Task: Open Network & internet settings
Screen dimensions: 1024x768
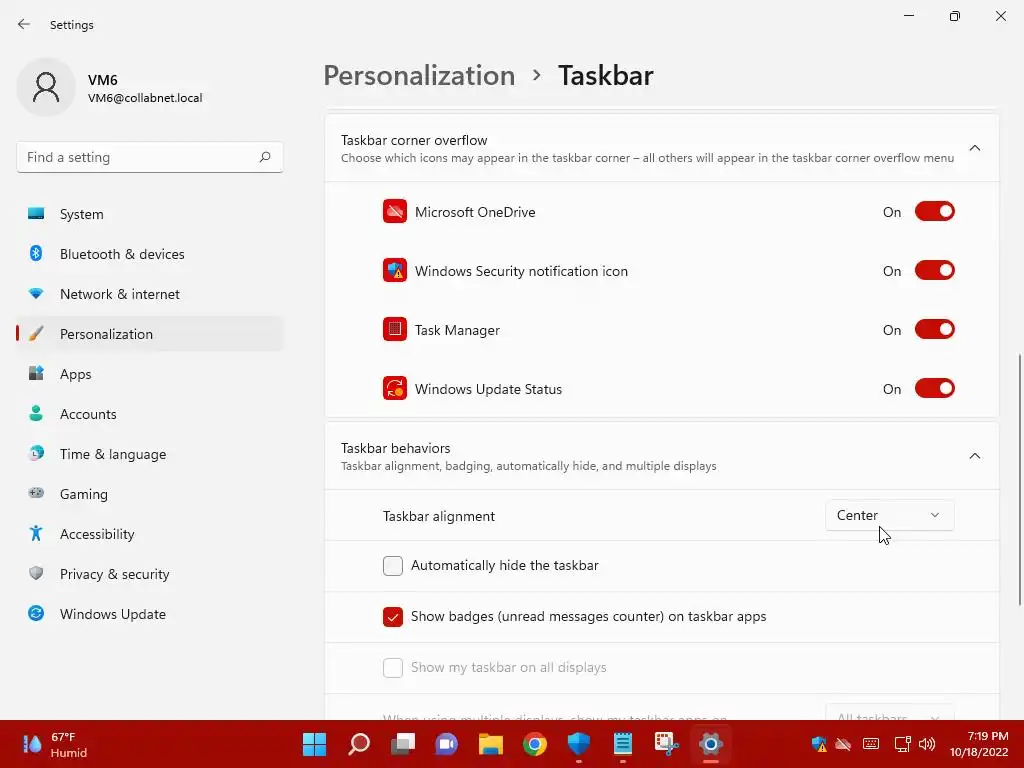Action: [x=150, y=294]
